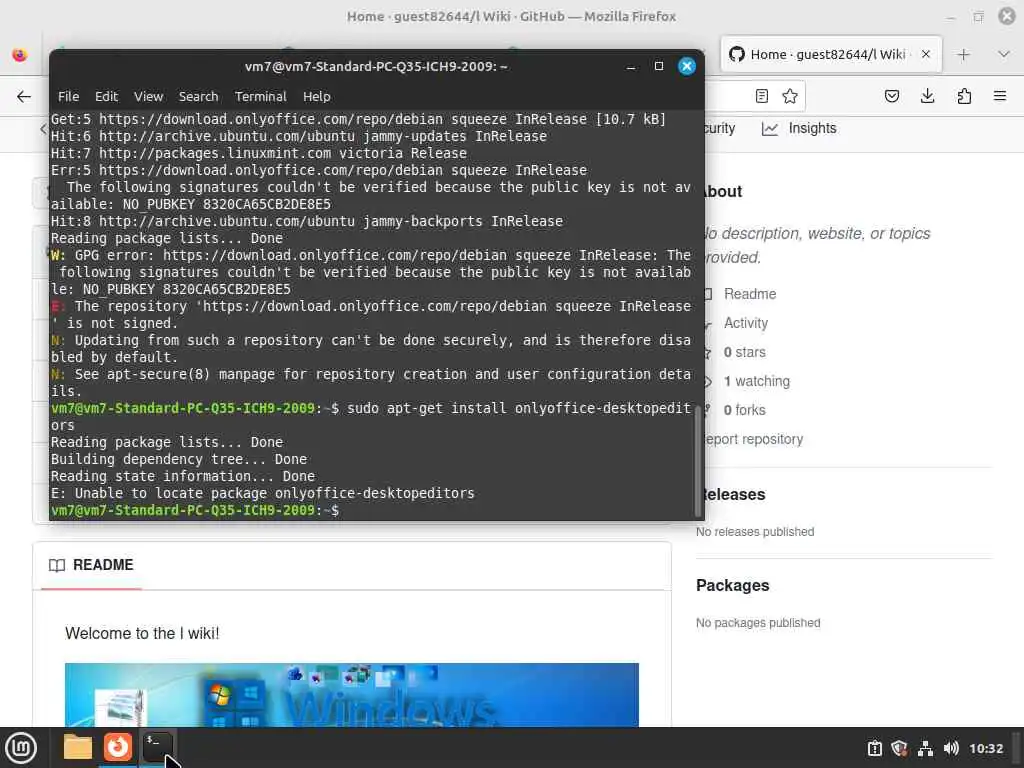Toggle Firefox reader view icon

coord(761,97)
